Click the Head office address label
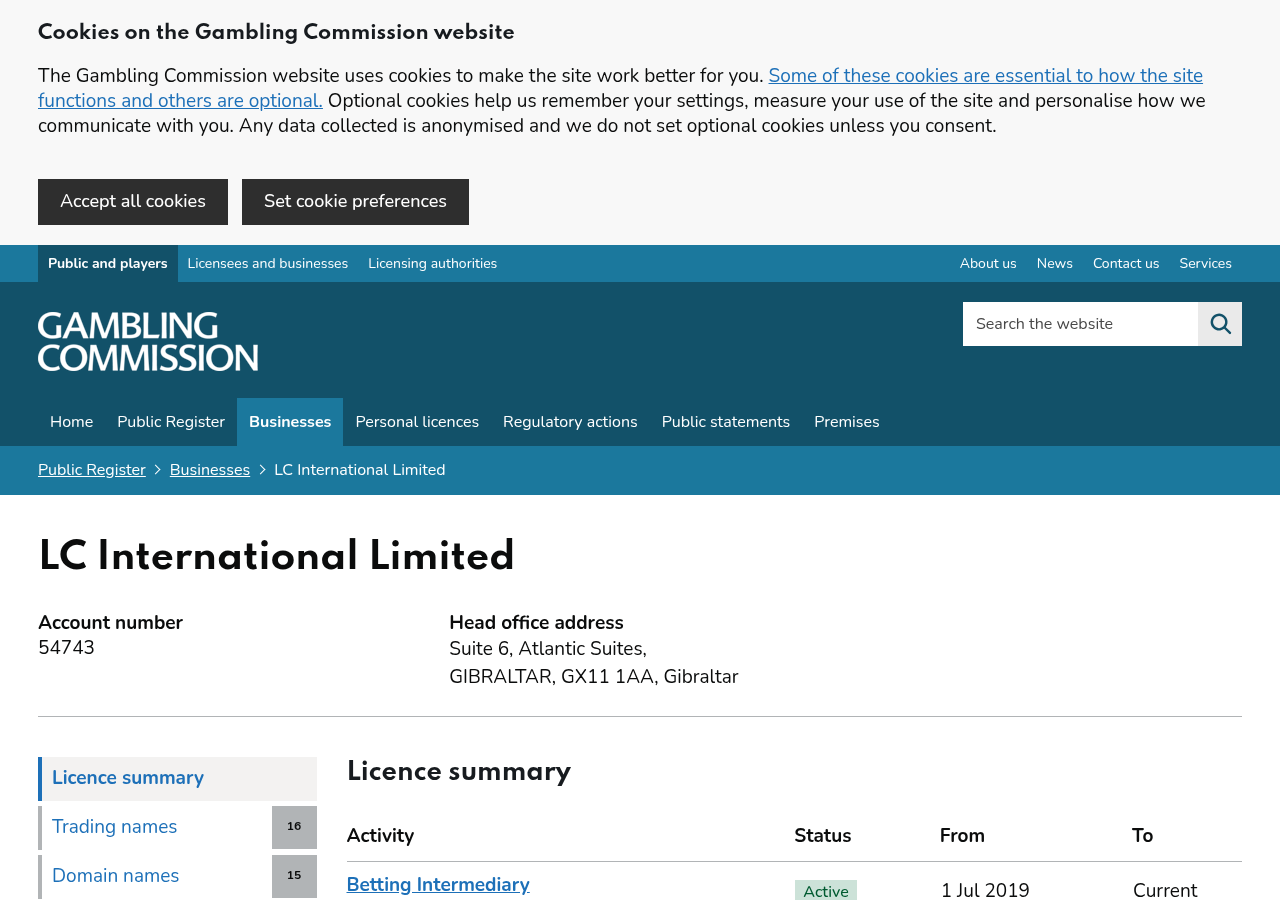The height and width of the screenshot is (900, 1280). [x=536, y=623]
